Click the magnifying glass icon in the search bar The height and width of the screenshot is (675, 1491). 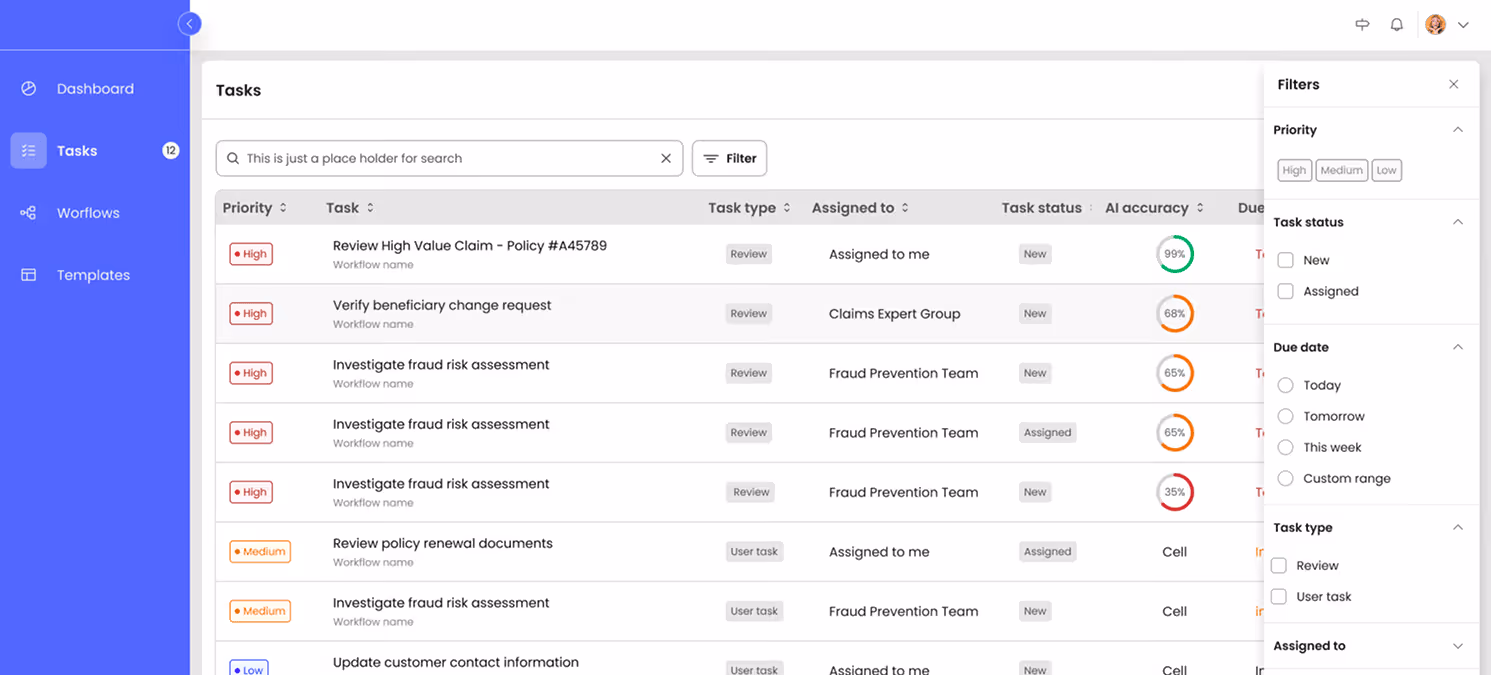(x=233, y=158)
